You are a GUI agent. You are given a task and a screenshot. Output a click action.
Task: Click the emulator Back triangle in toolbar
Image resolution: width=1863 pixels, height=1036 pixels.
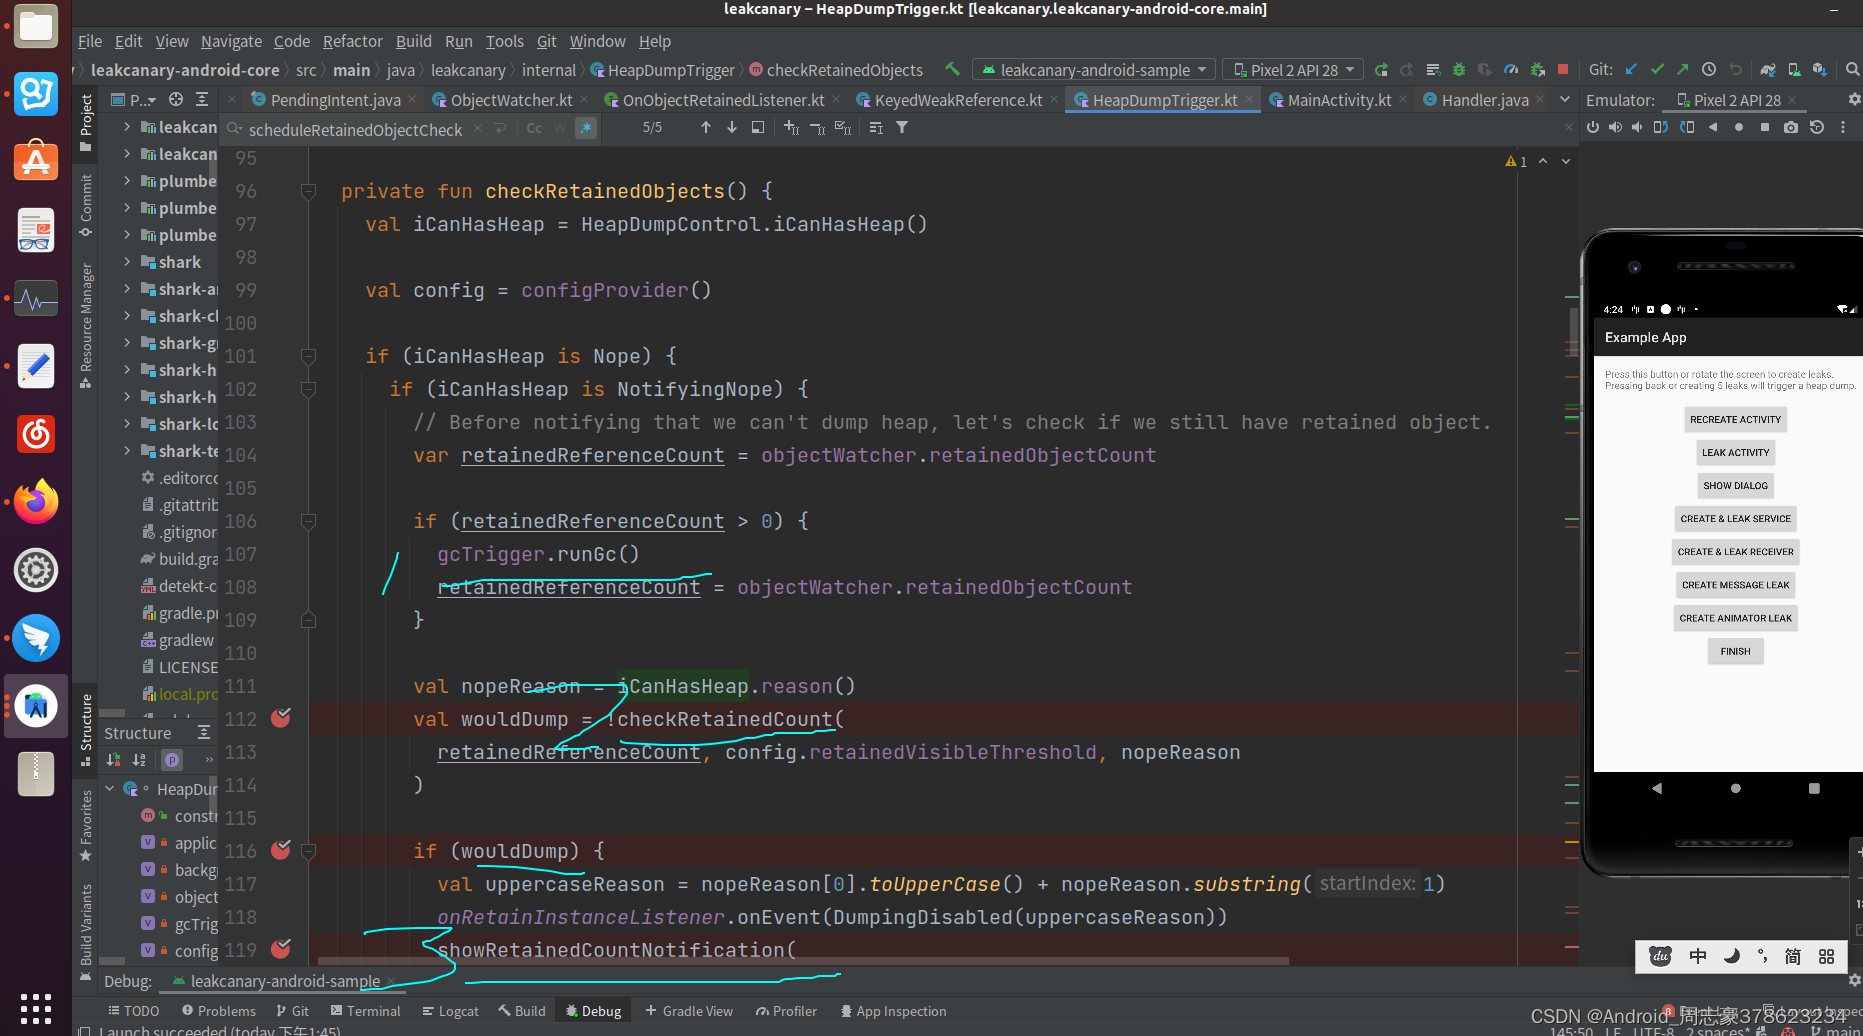click(x=1713, y=127)
